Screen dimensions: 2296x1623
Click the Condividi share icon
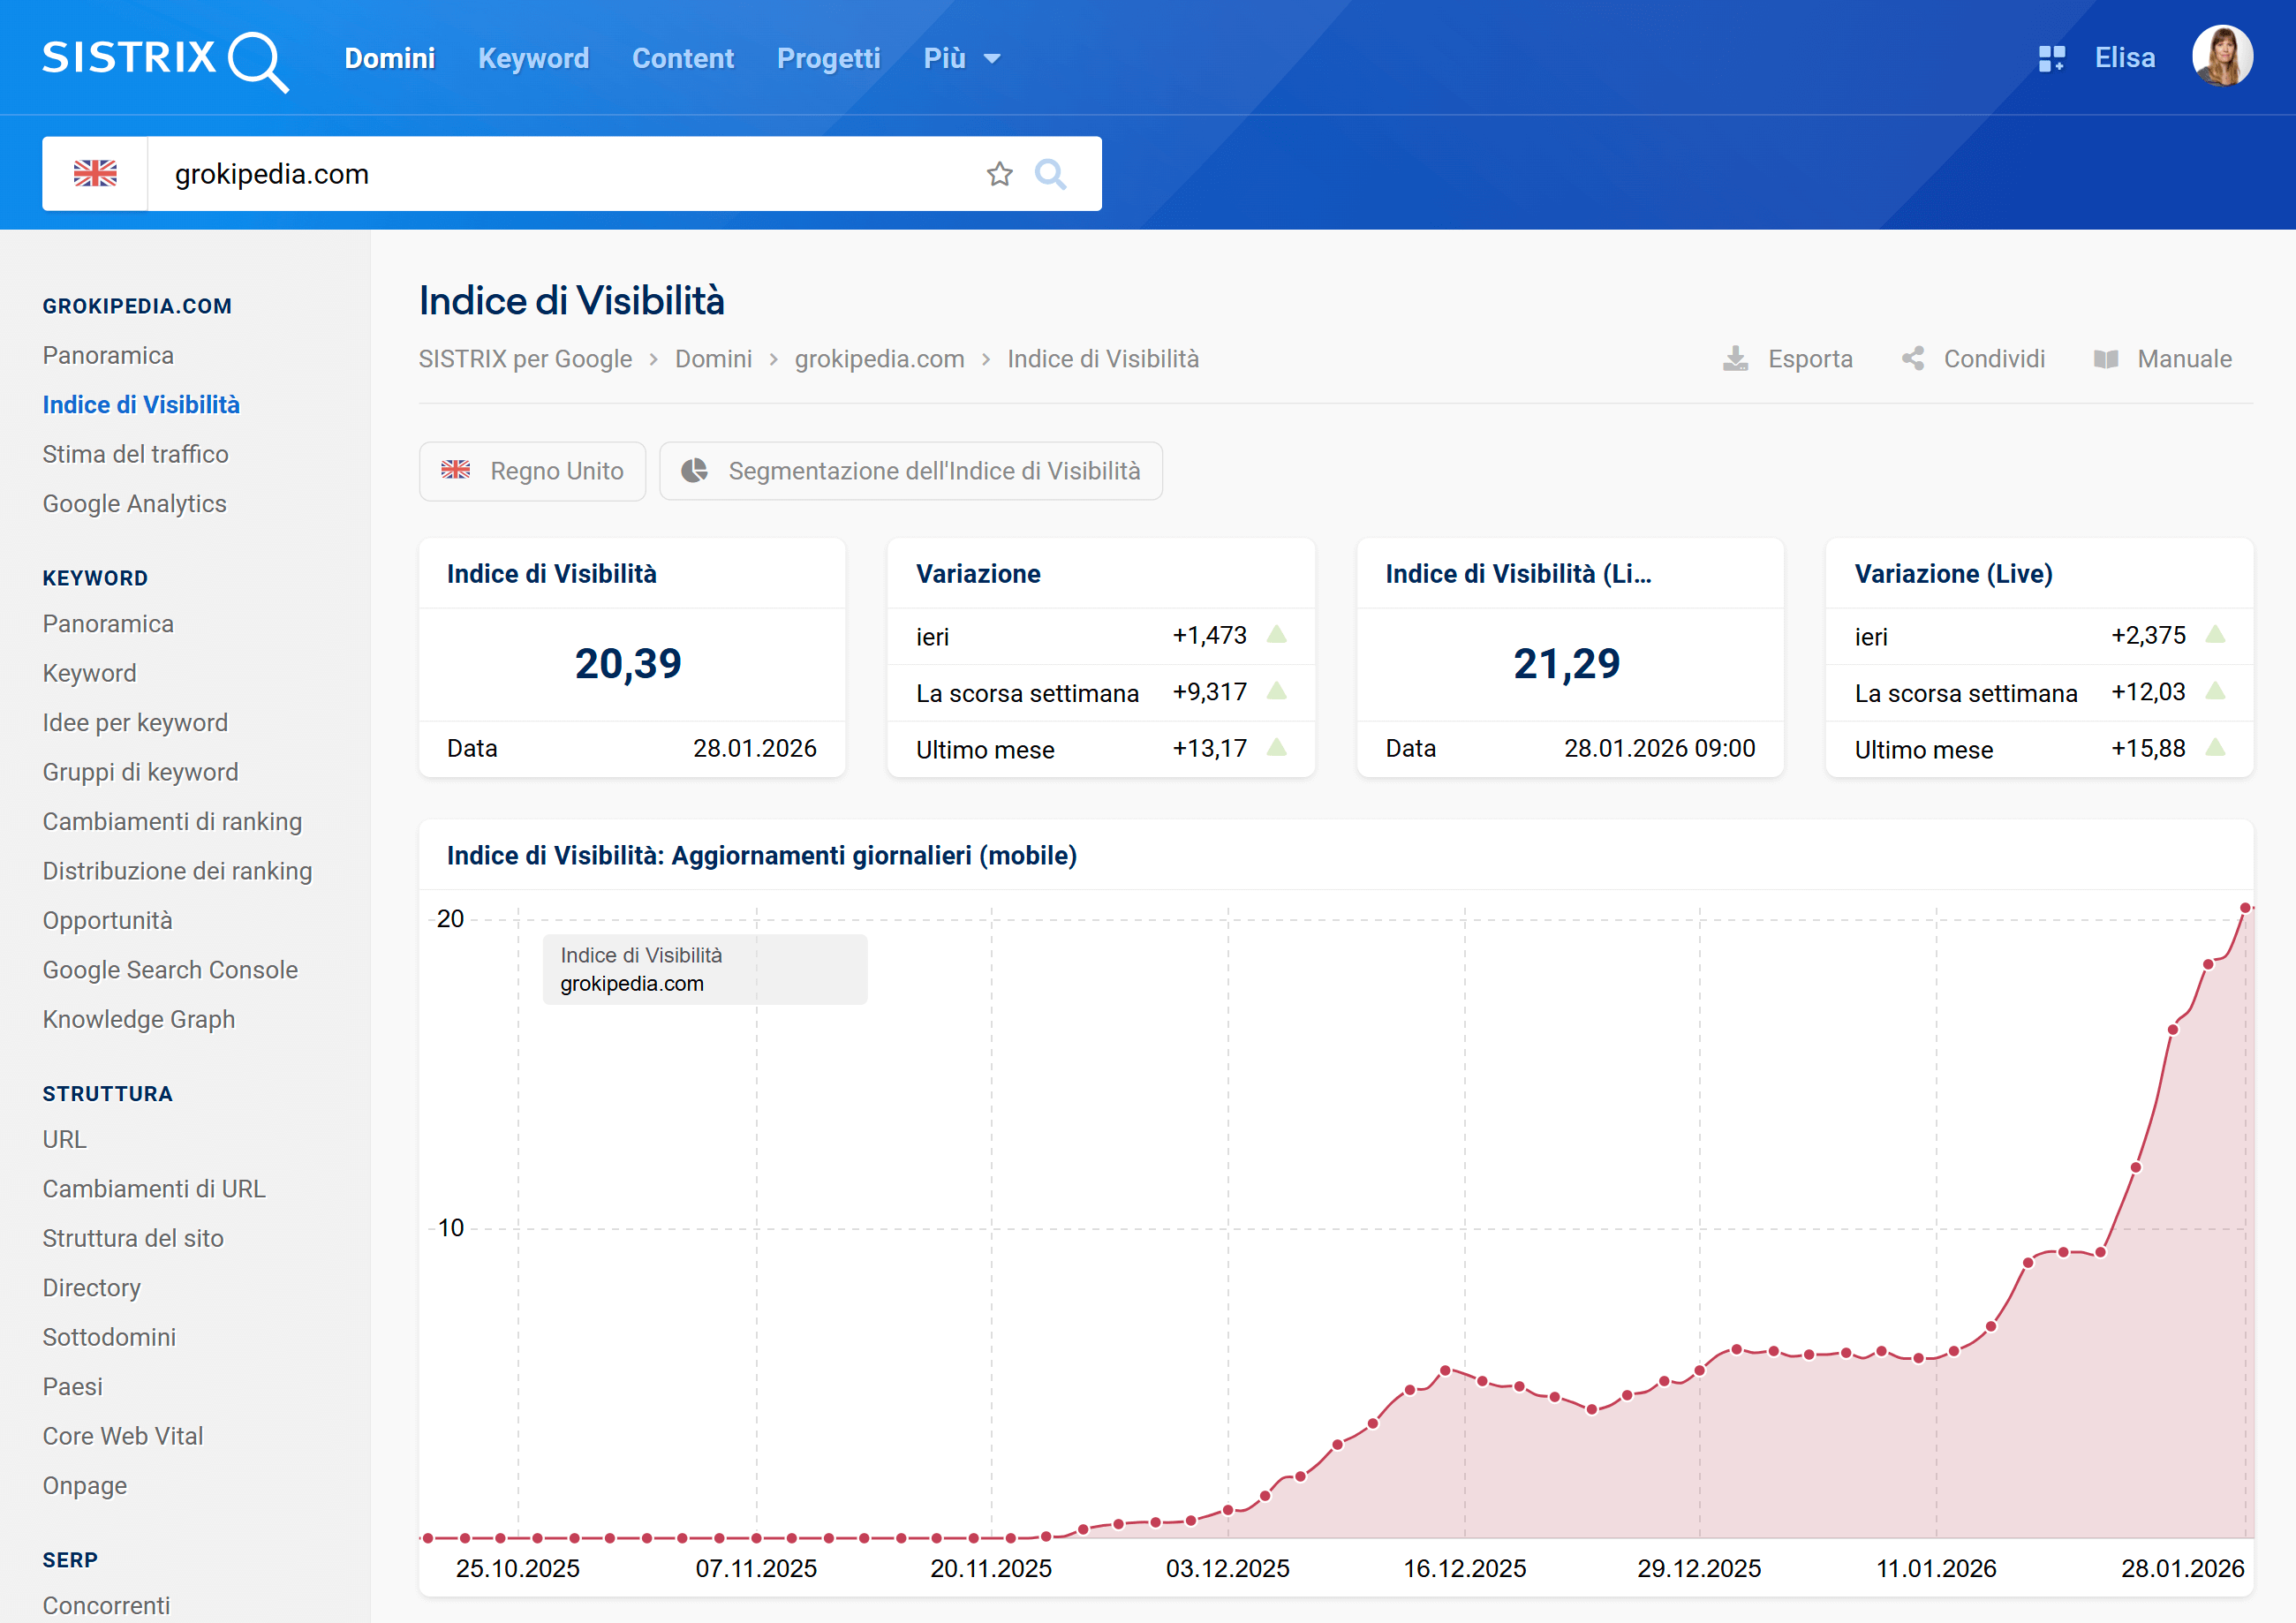(1914, 358)
